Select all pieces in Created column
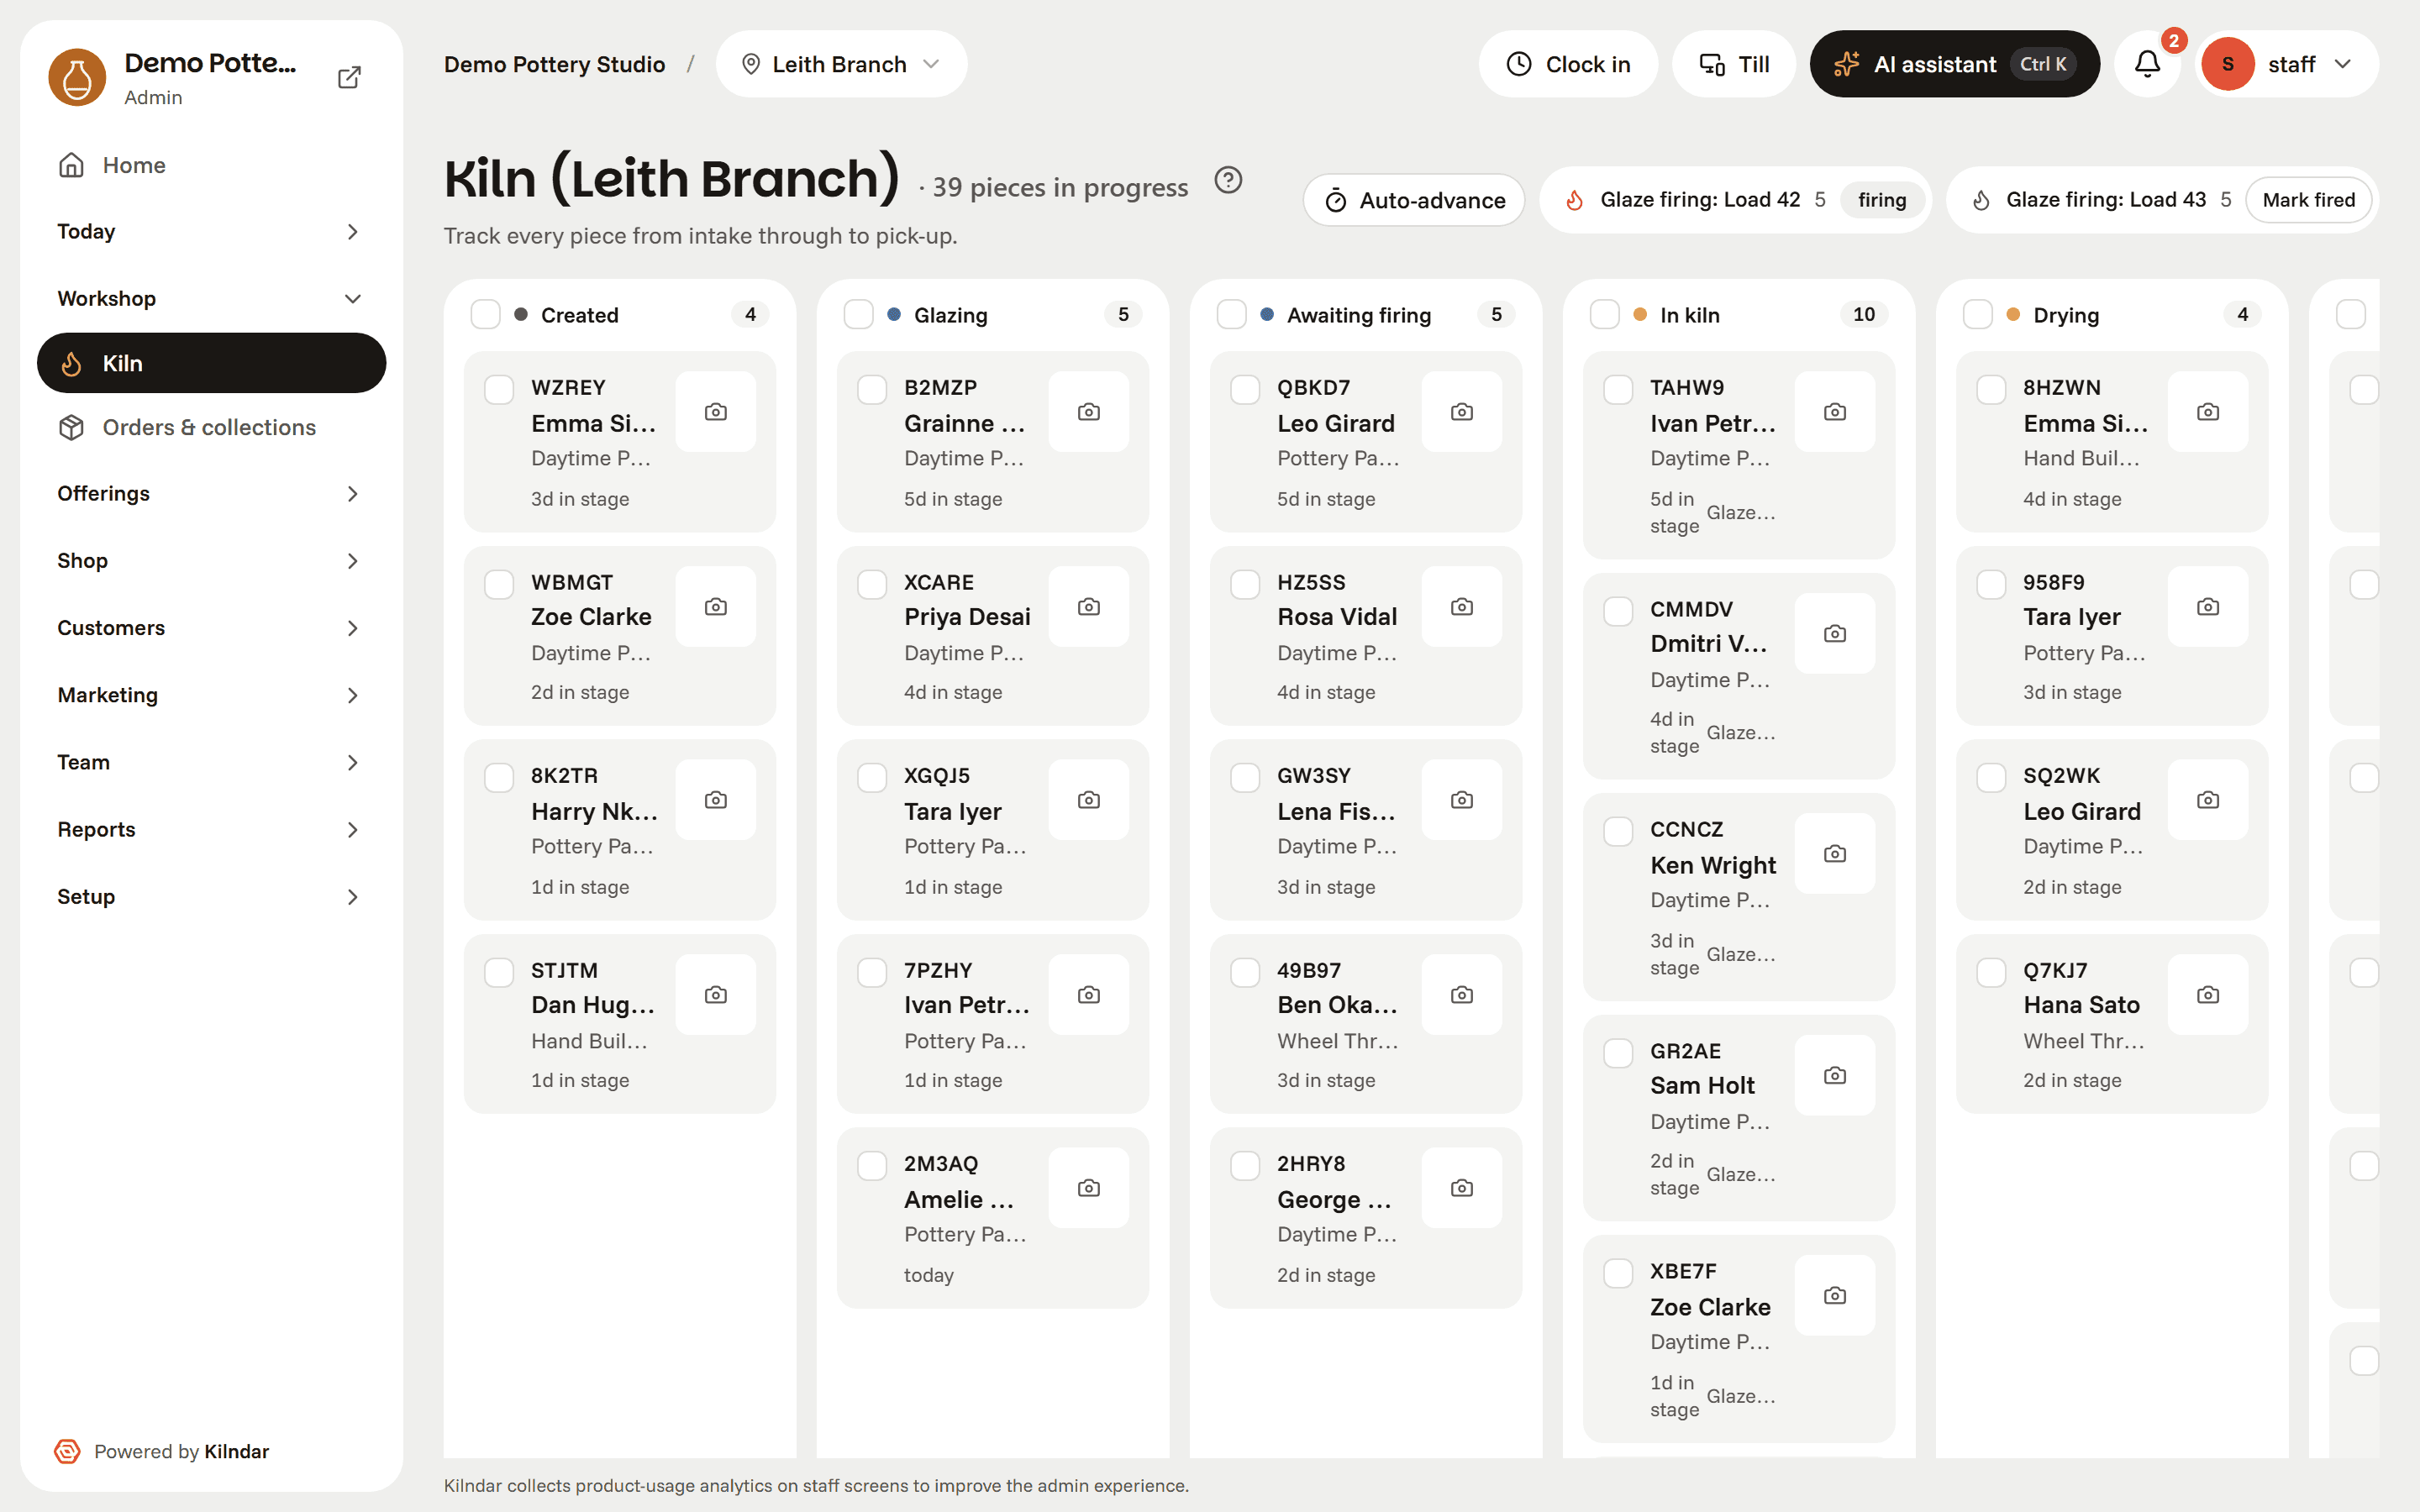Image resolution: width=2420 pixels, height=1512 pixels. point(486,315)
